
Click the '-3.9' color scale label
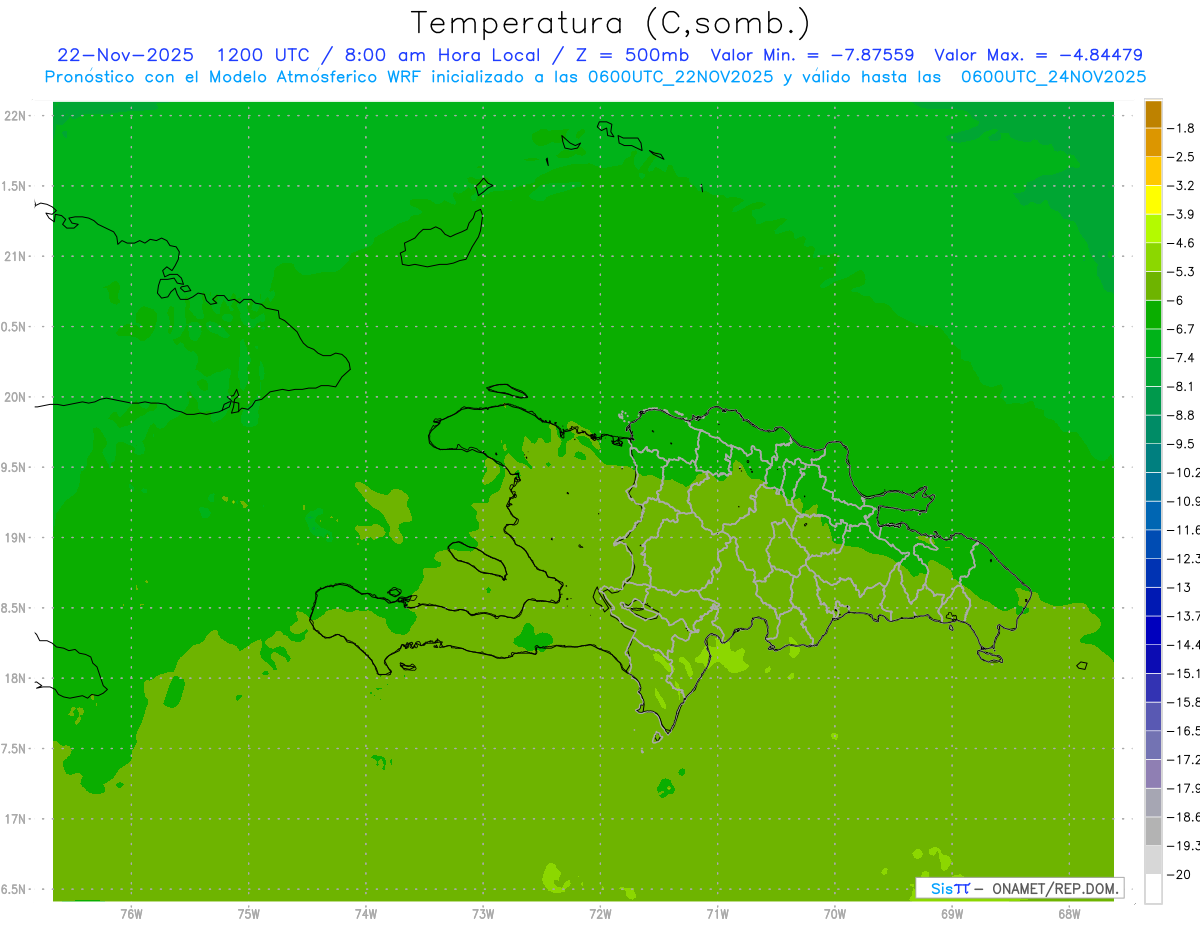pos(1182,214)
